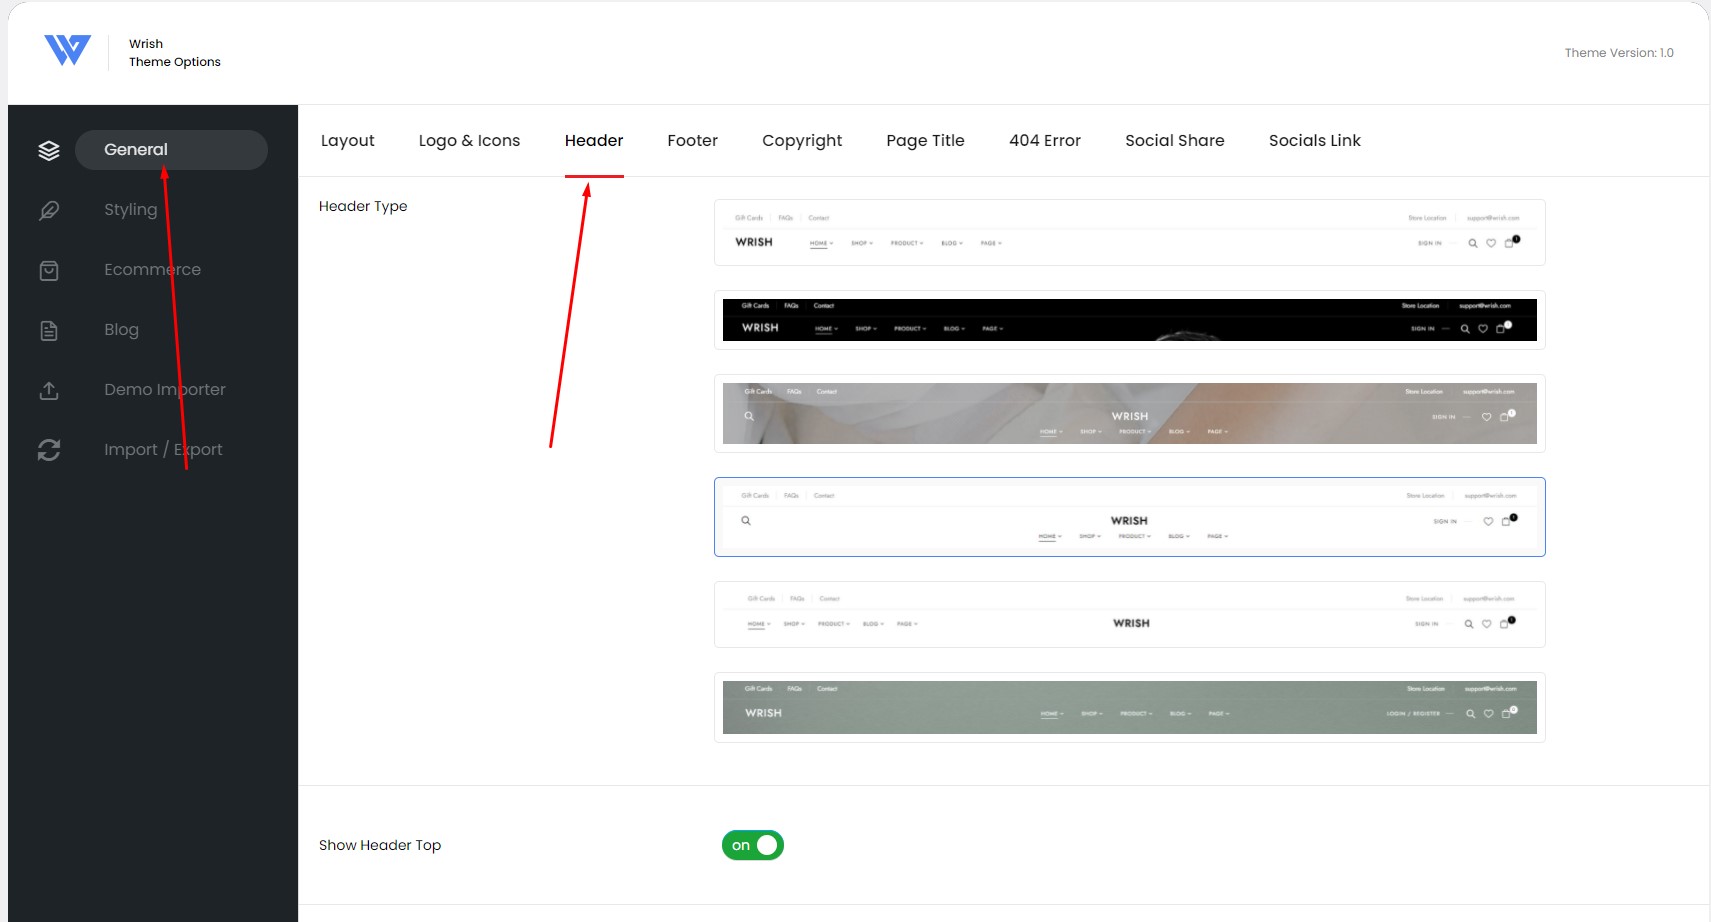1711x922 pixels.
Task: Click the Blog document icon
Action: pyautogui.click(x=49, y=330)
